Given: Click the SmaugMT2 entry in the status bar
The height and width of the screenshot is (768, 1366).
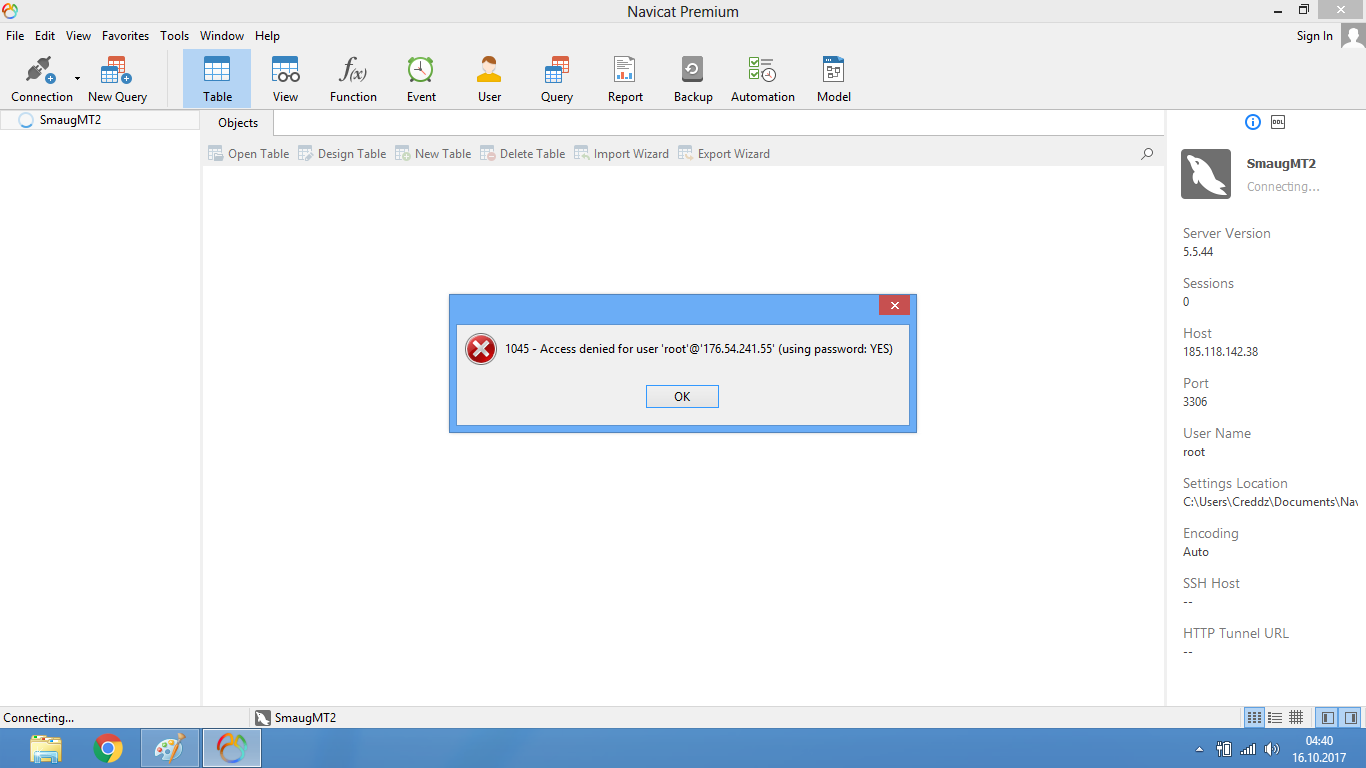Looking at the screenshot, I should click(296, 718).
